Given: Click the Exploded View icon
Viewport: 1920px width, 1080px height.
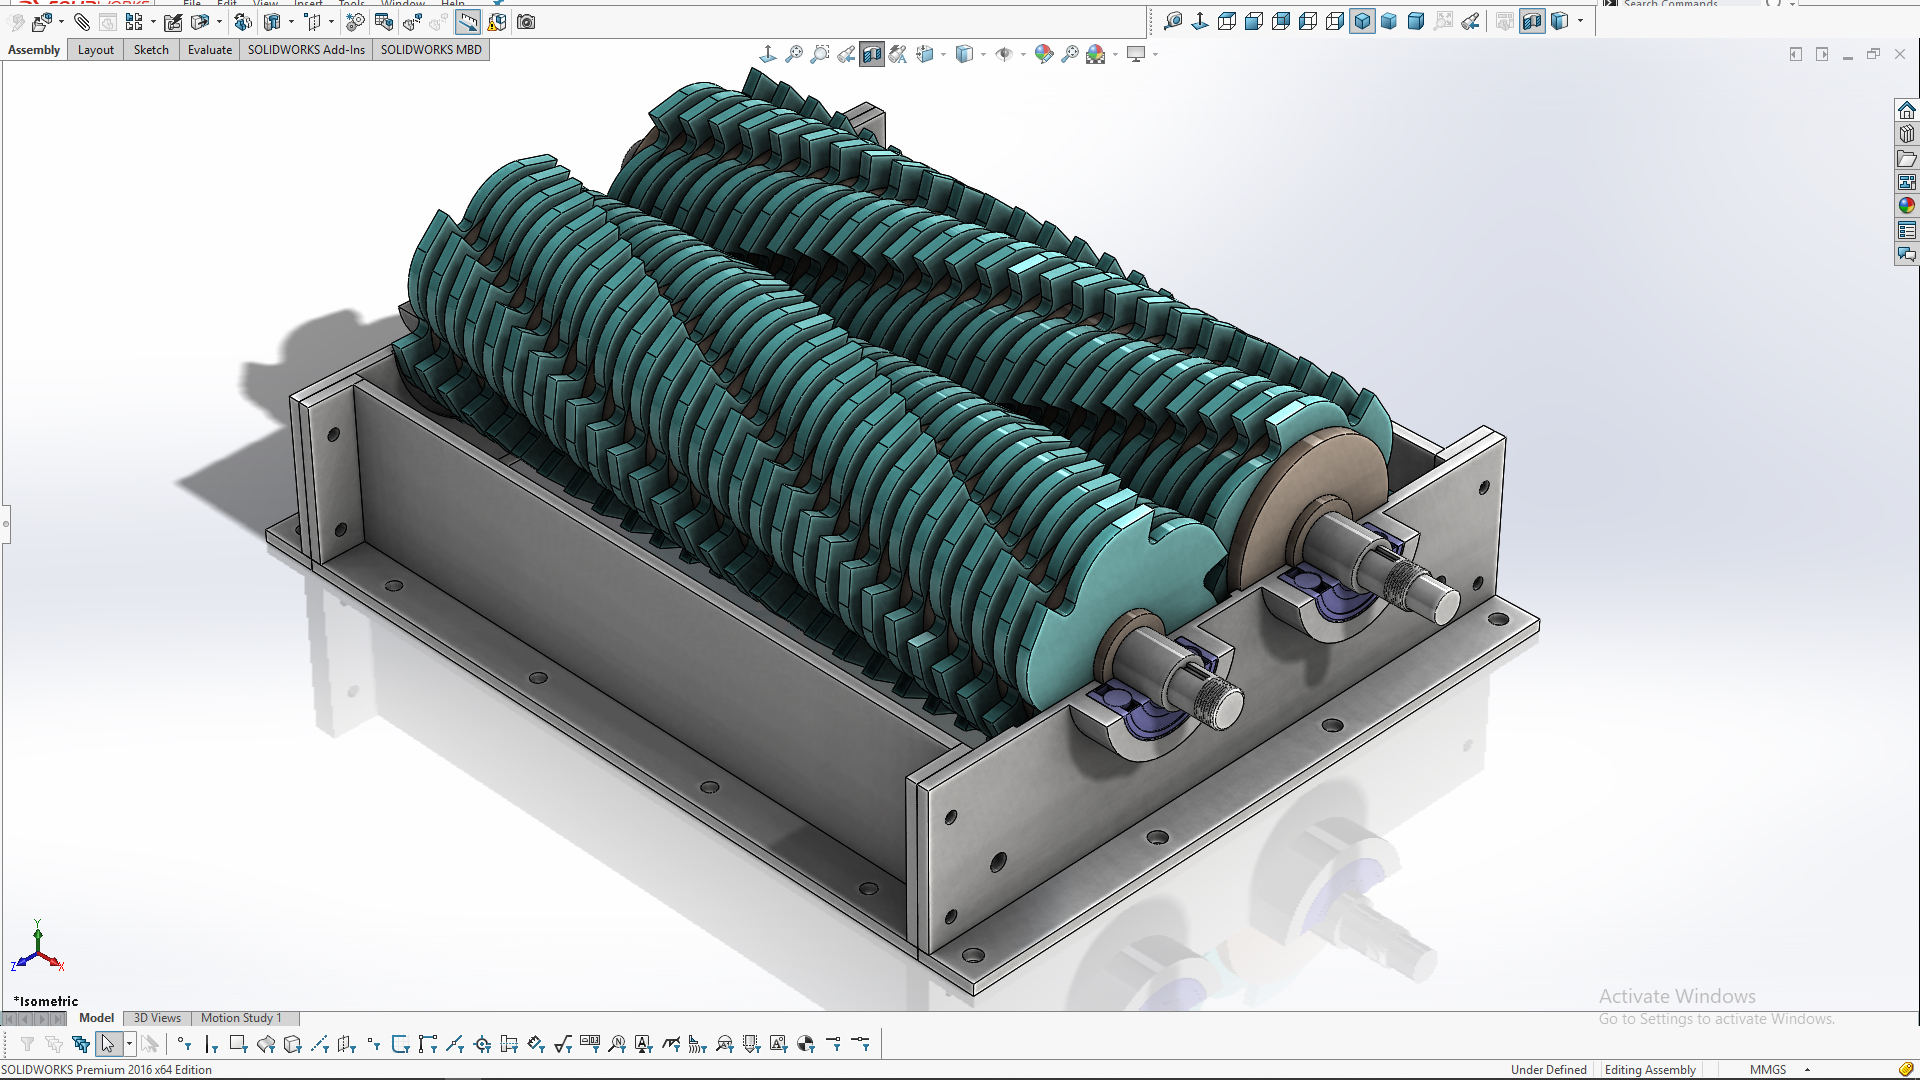Looking at the screenshot, I should point(412,22).
